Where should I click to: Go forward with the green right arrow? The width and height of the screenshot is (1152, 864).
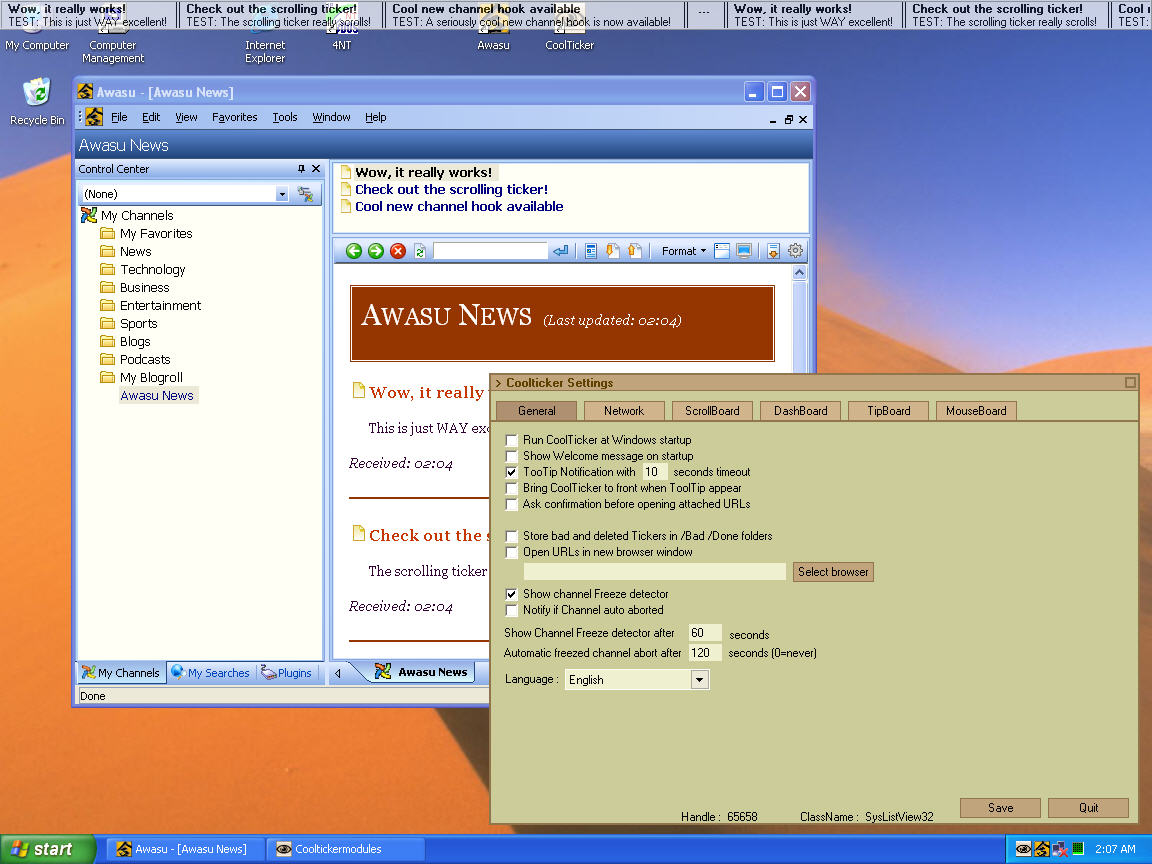click(375, 251)
